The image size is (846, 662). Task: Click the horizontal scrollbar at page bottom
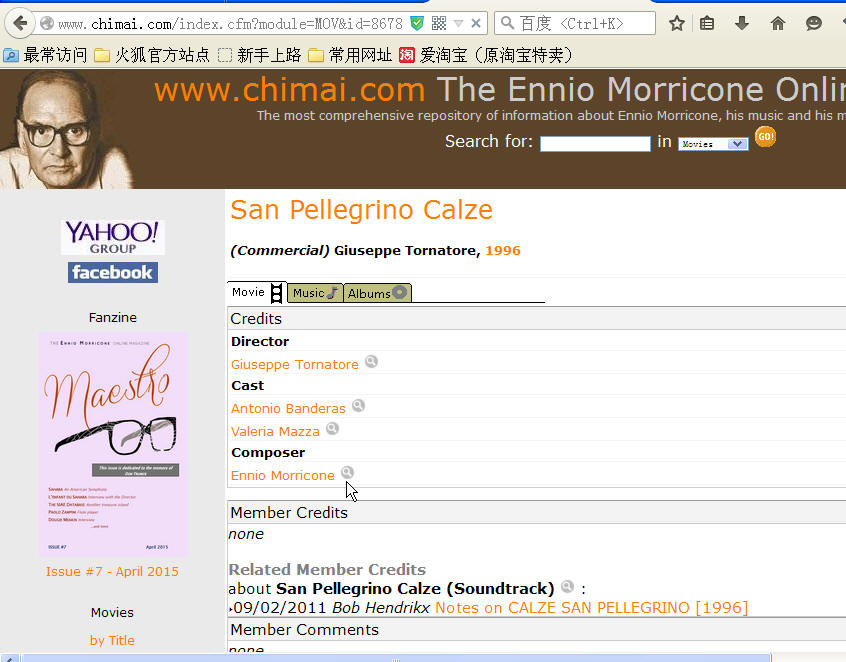(396, 658)
